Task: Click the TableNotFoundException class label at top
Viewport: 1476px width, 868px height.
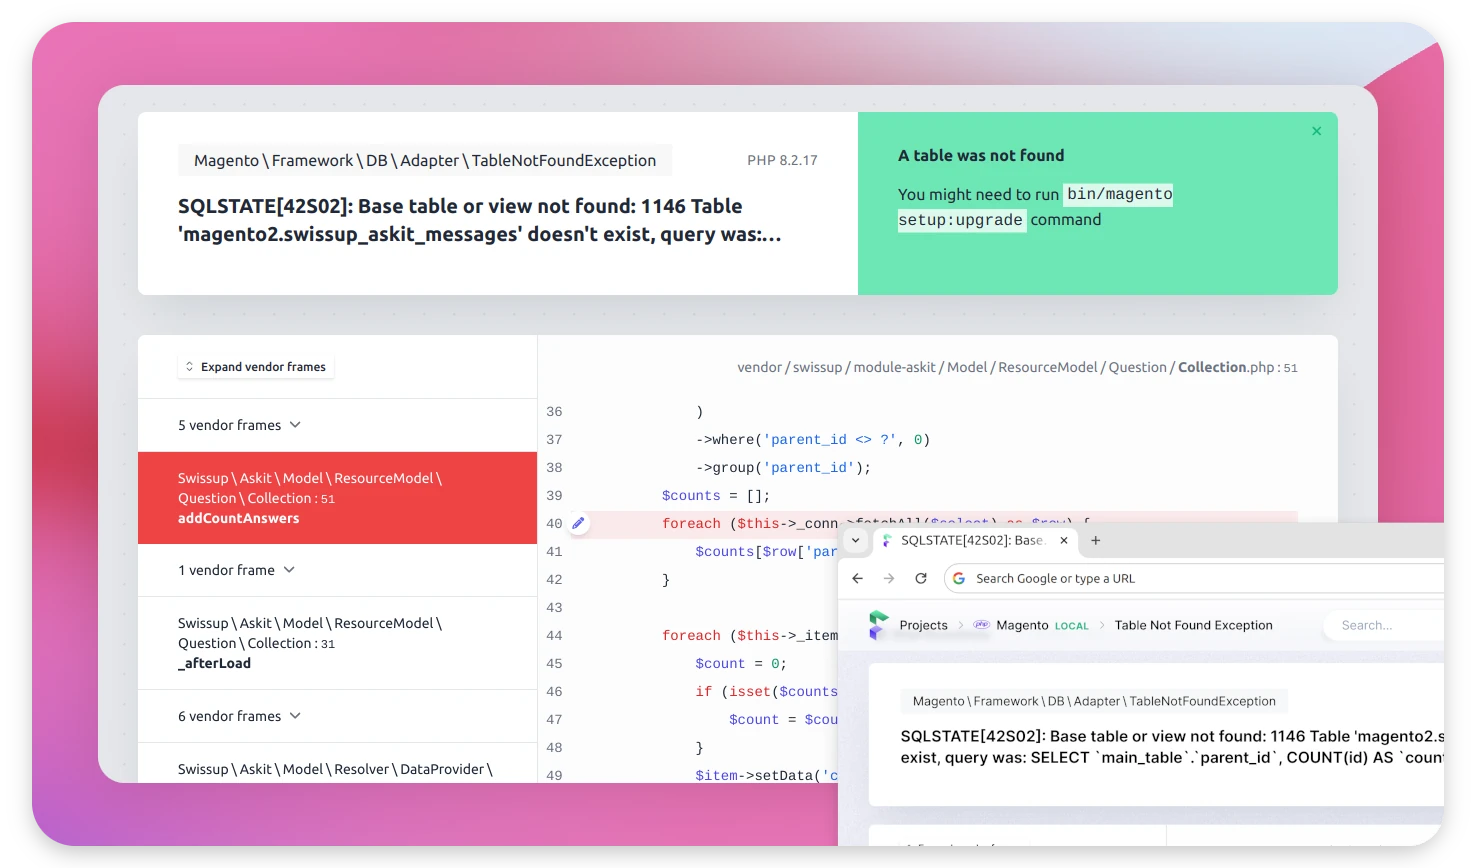Action: tap(425, 160)
